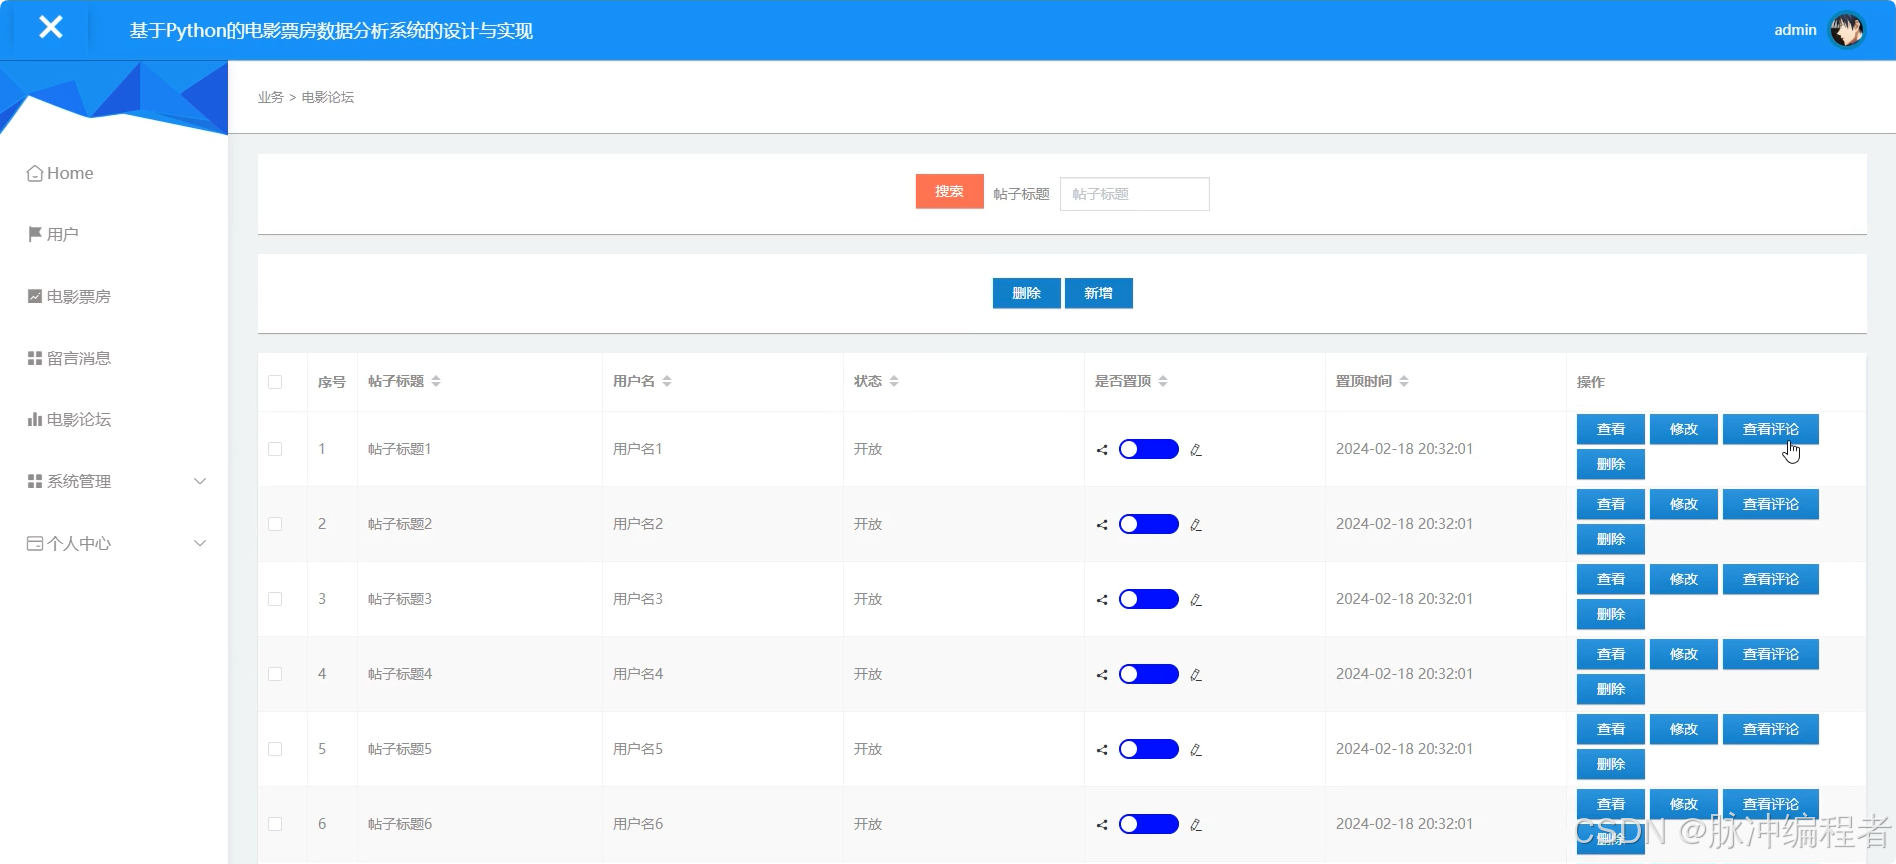Toggle the 置顶 switch for 帖子标题5
The image size is (1896, 864).
[x=1149, y=749]
